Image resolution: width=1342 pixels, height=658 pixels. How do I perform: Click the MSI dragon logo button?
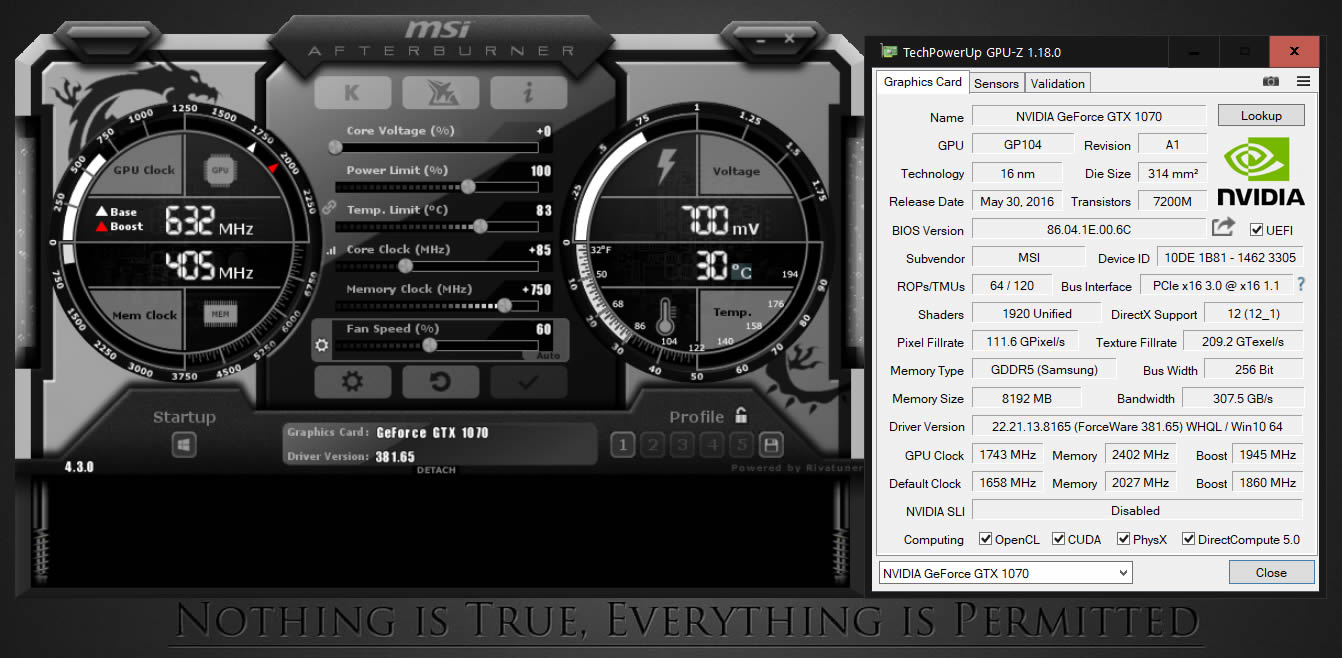point(440,92)
